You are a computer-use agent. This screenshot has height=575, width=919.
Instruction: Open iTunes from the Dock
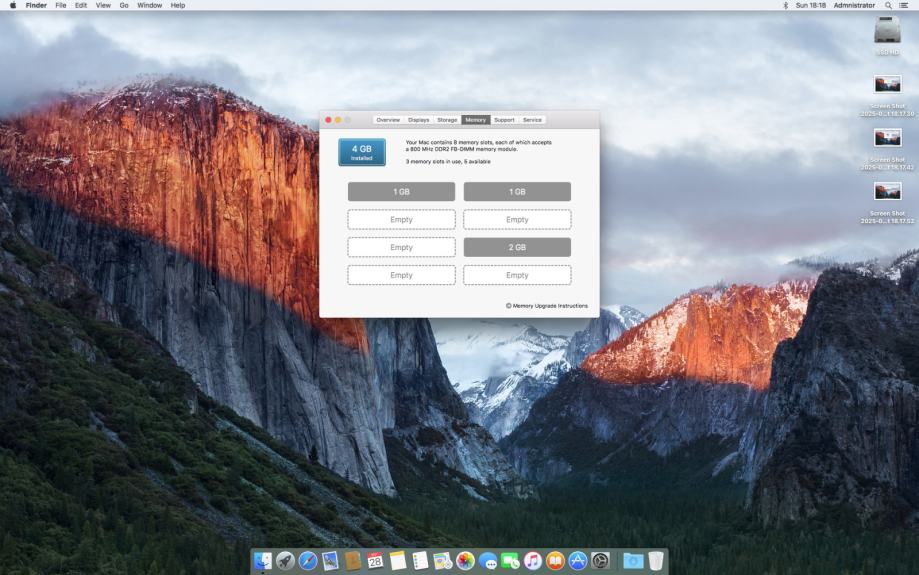click(533, 561)
